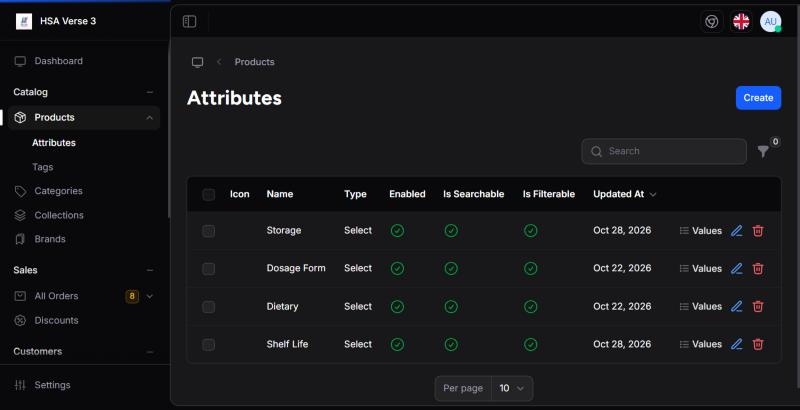Open Settings at sidebar bottom
Viewport: 800px width, 410px height.
(52, 386)
